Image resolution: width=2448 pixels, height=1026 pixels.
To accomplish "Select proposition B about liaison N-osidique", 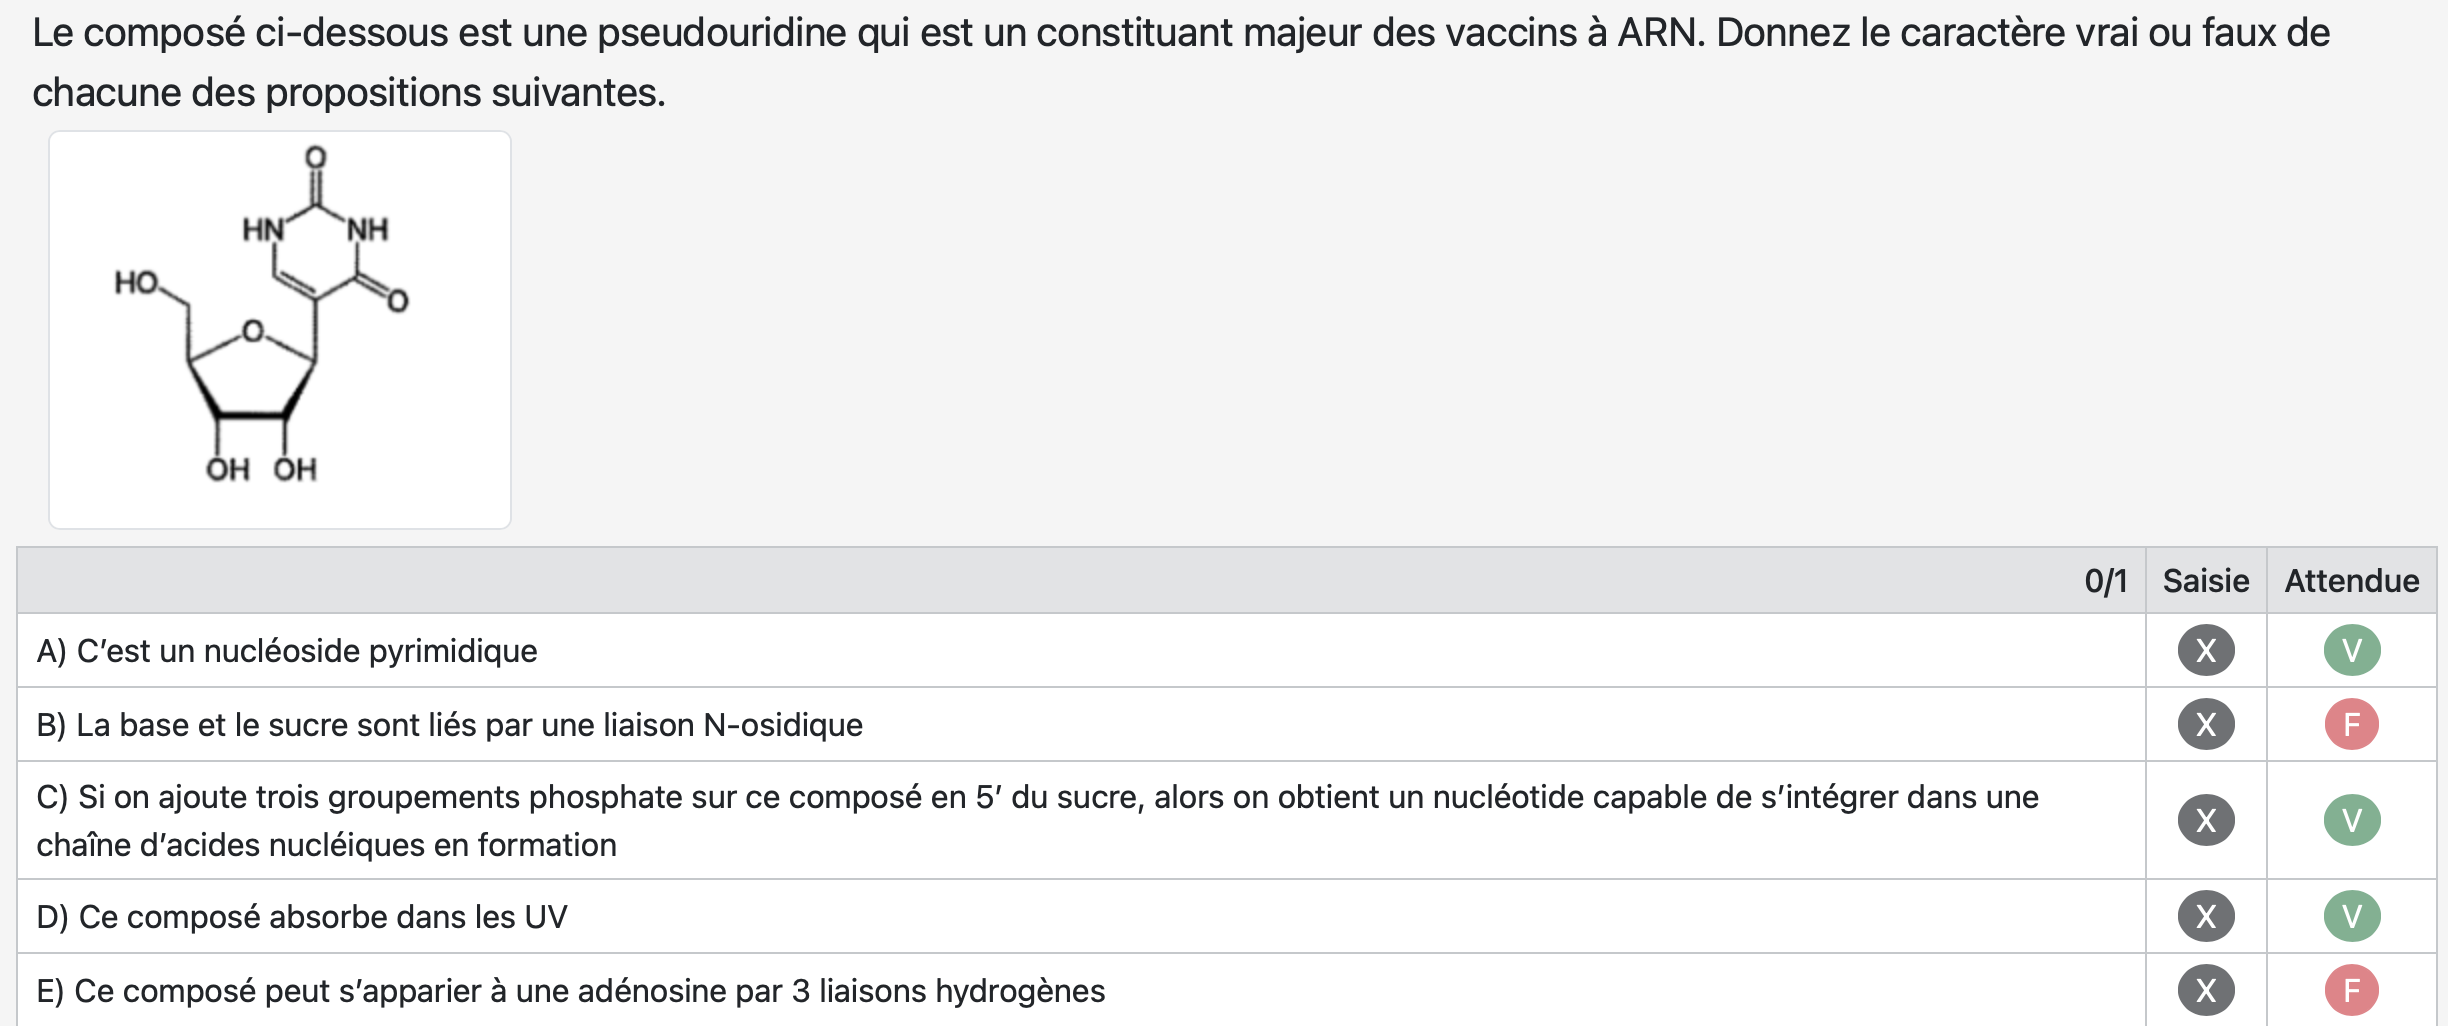I will click(x=450, y=725).
